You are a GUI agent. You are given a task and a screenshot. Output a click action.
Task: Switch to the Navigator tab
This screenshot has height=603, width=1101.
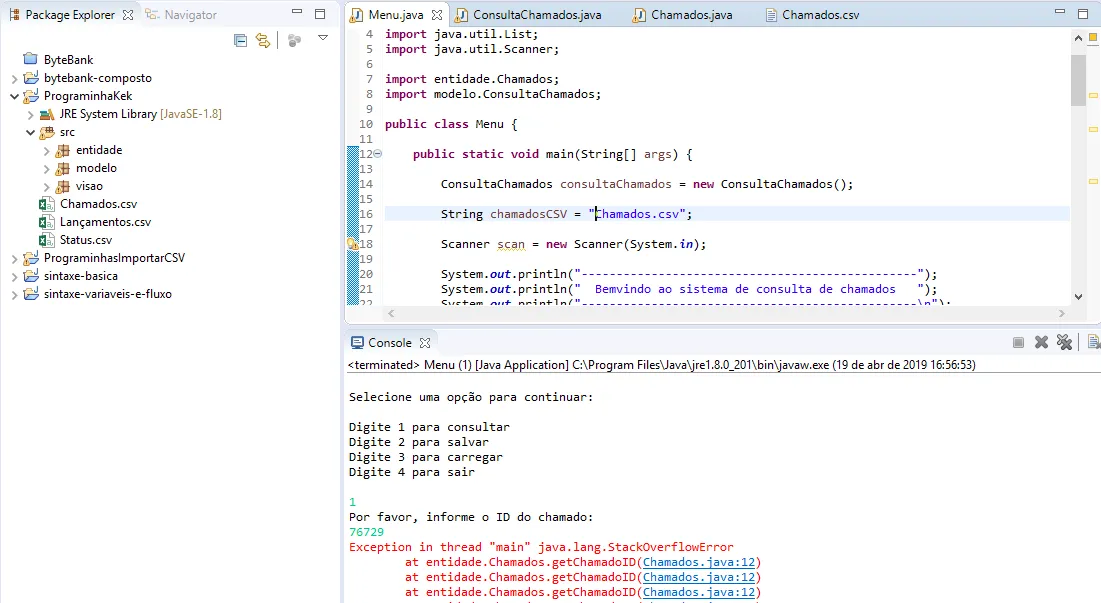pos(181,15)
